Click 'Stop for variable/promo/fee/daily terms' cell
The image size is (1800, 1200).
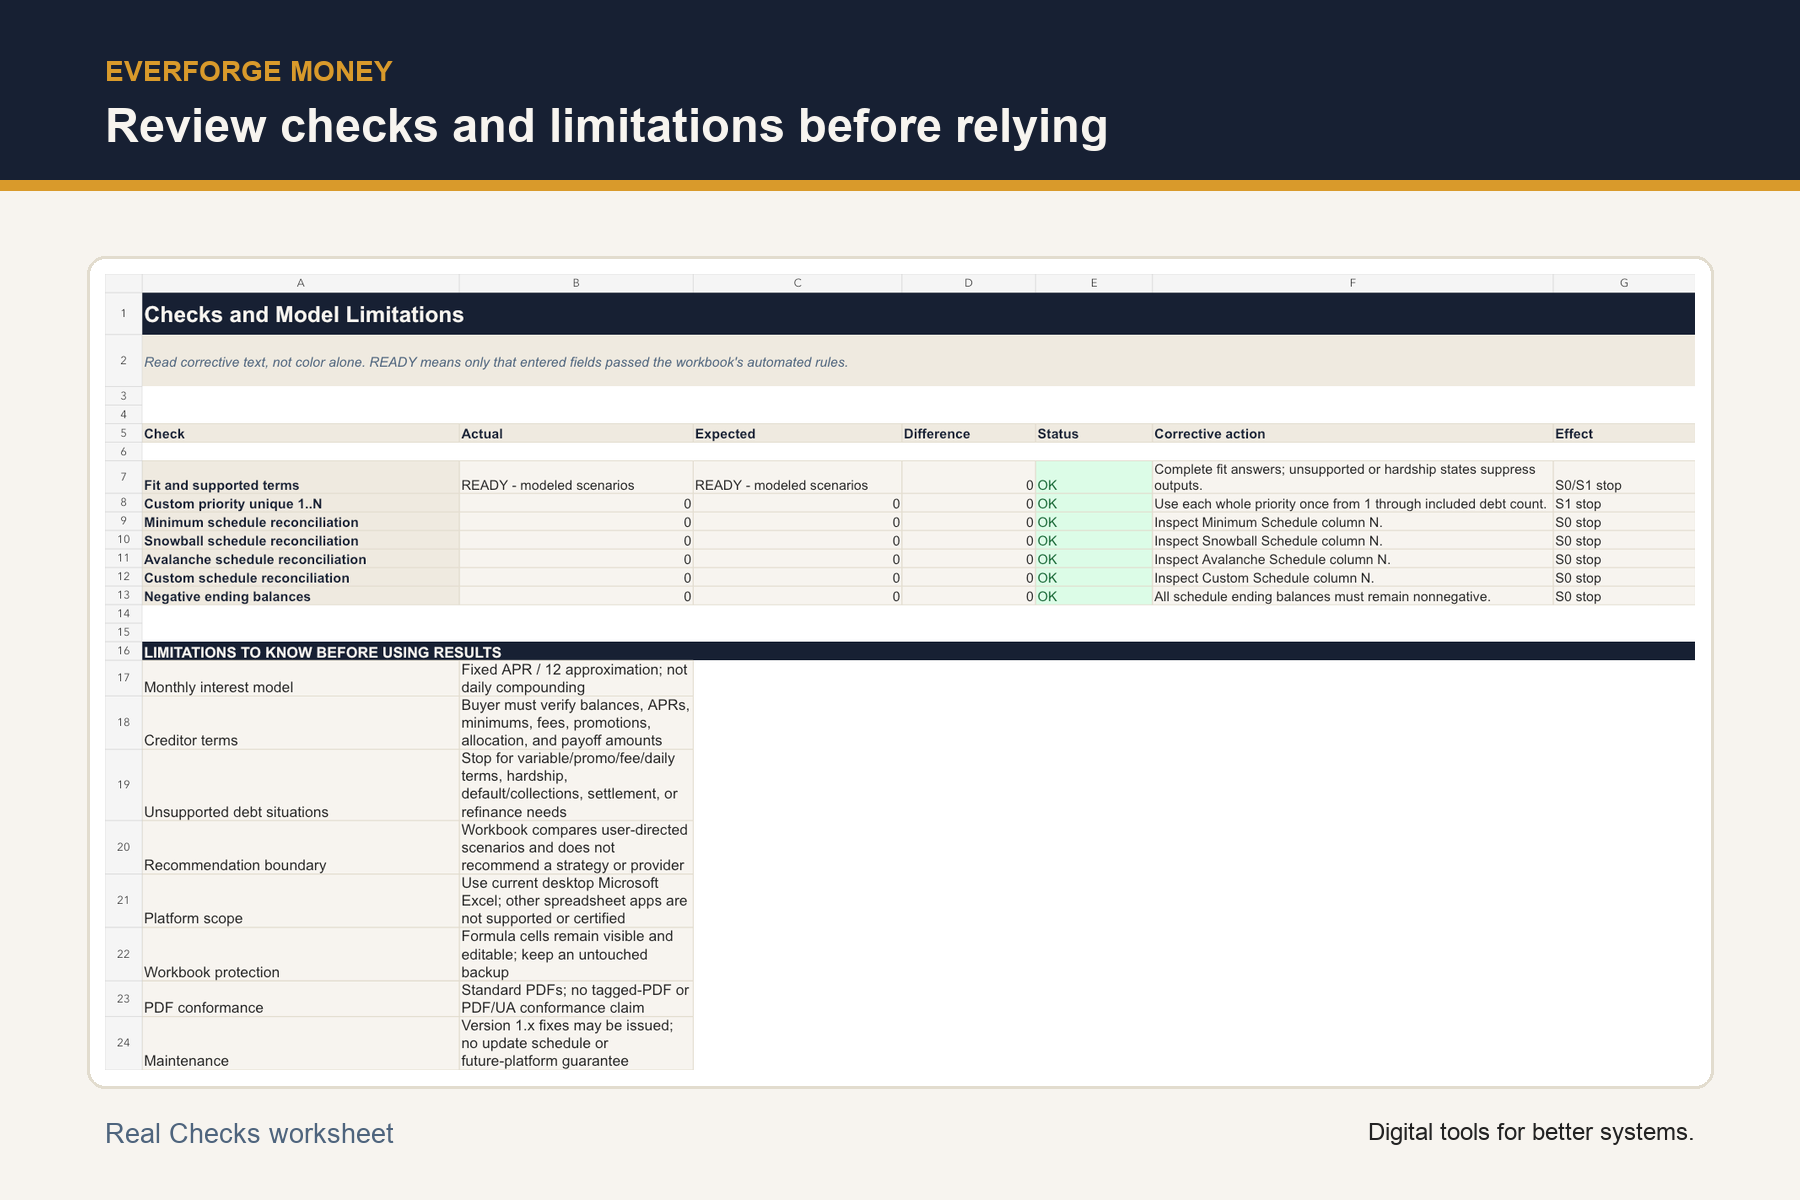coord(576,785)
